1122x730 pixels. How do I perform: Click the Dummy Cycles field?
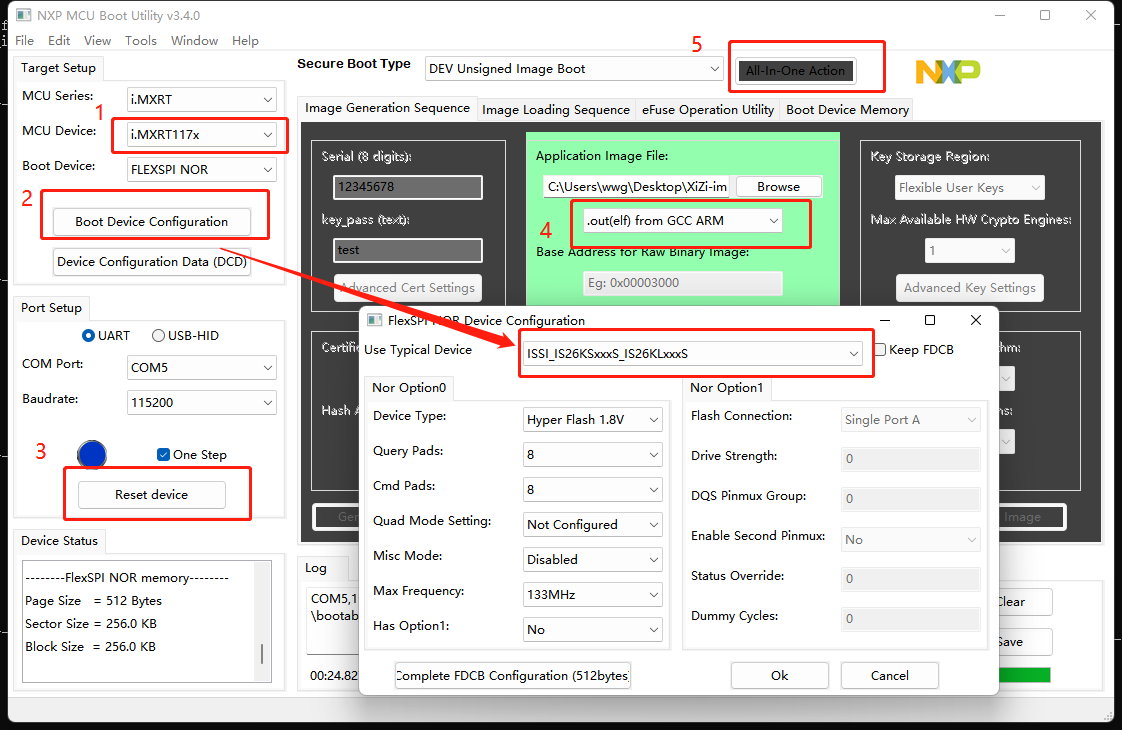coord(910,619)
